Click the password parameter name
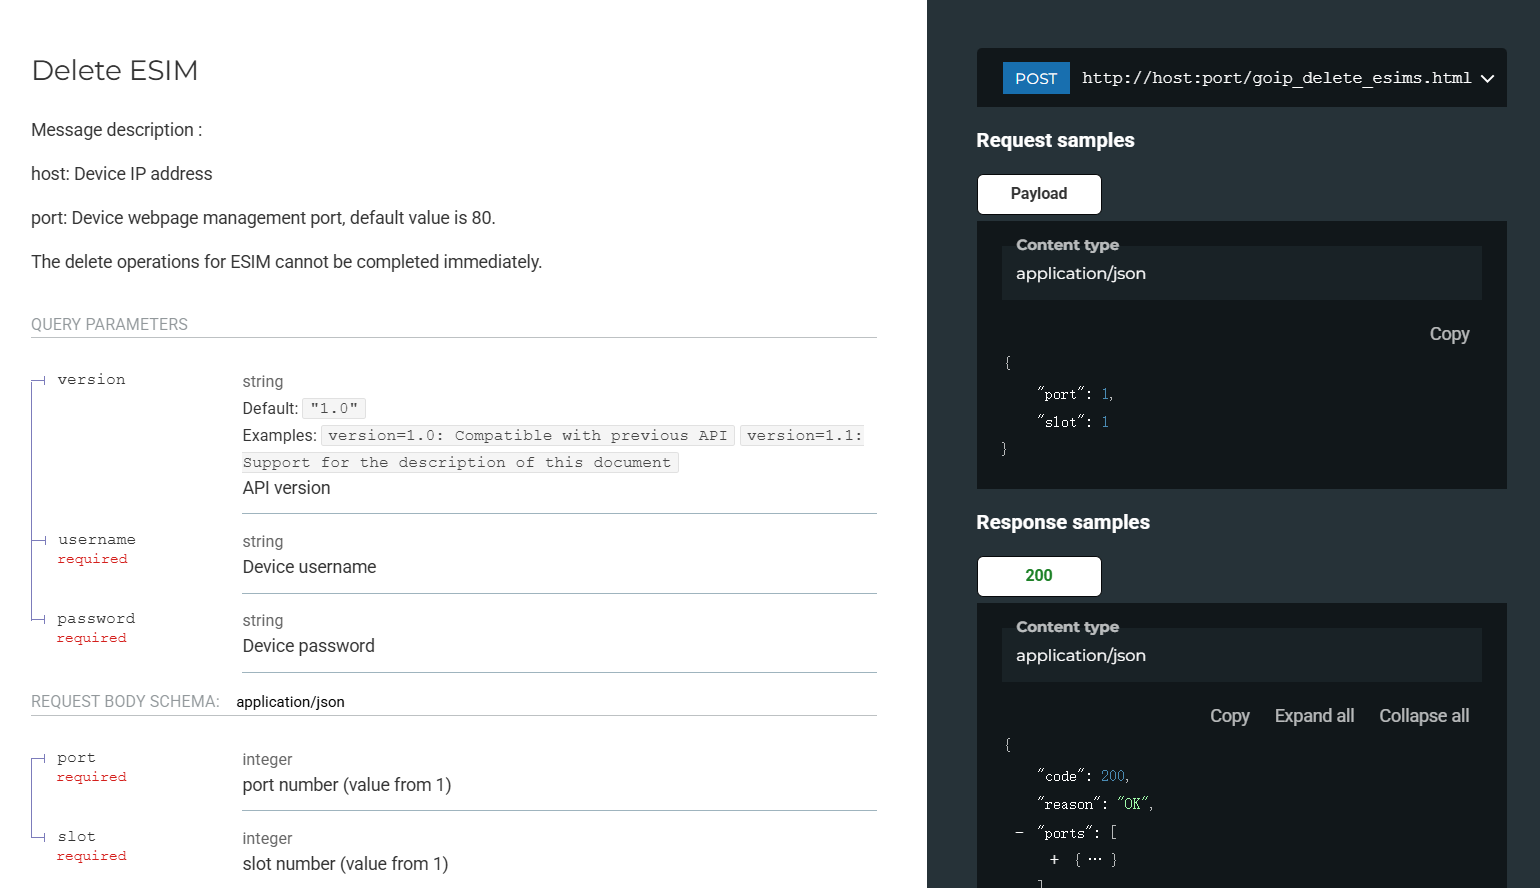This screenshot has width=1540, height=888. (96, 619)
